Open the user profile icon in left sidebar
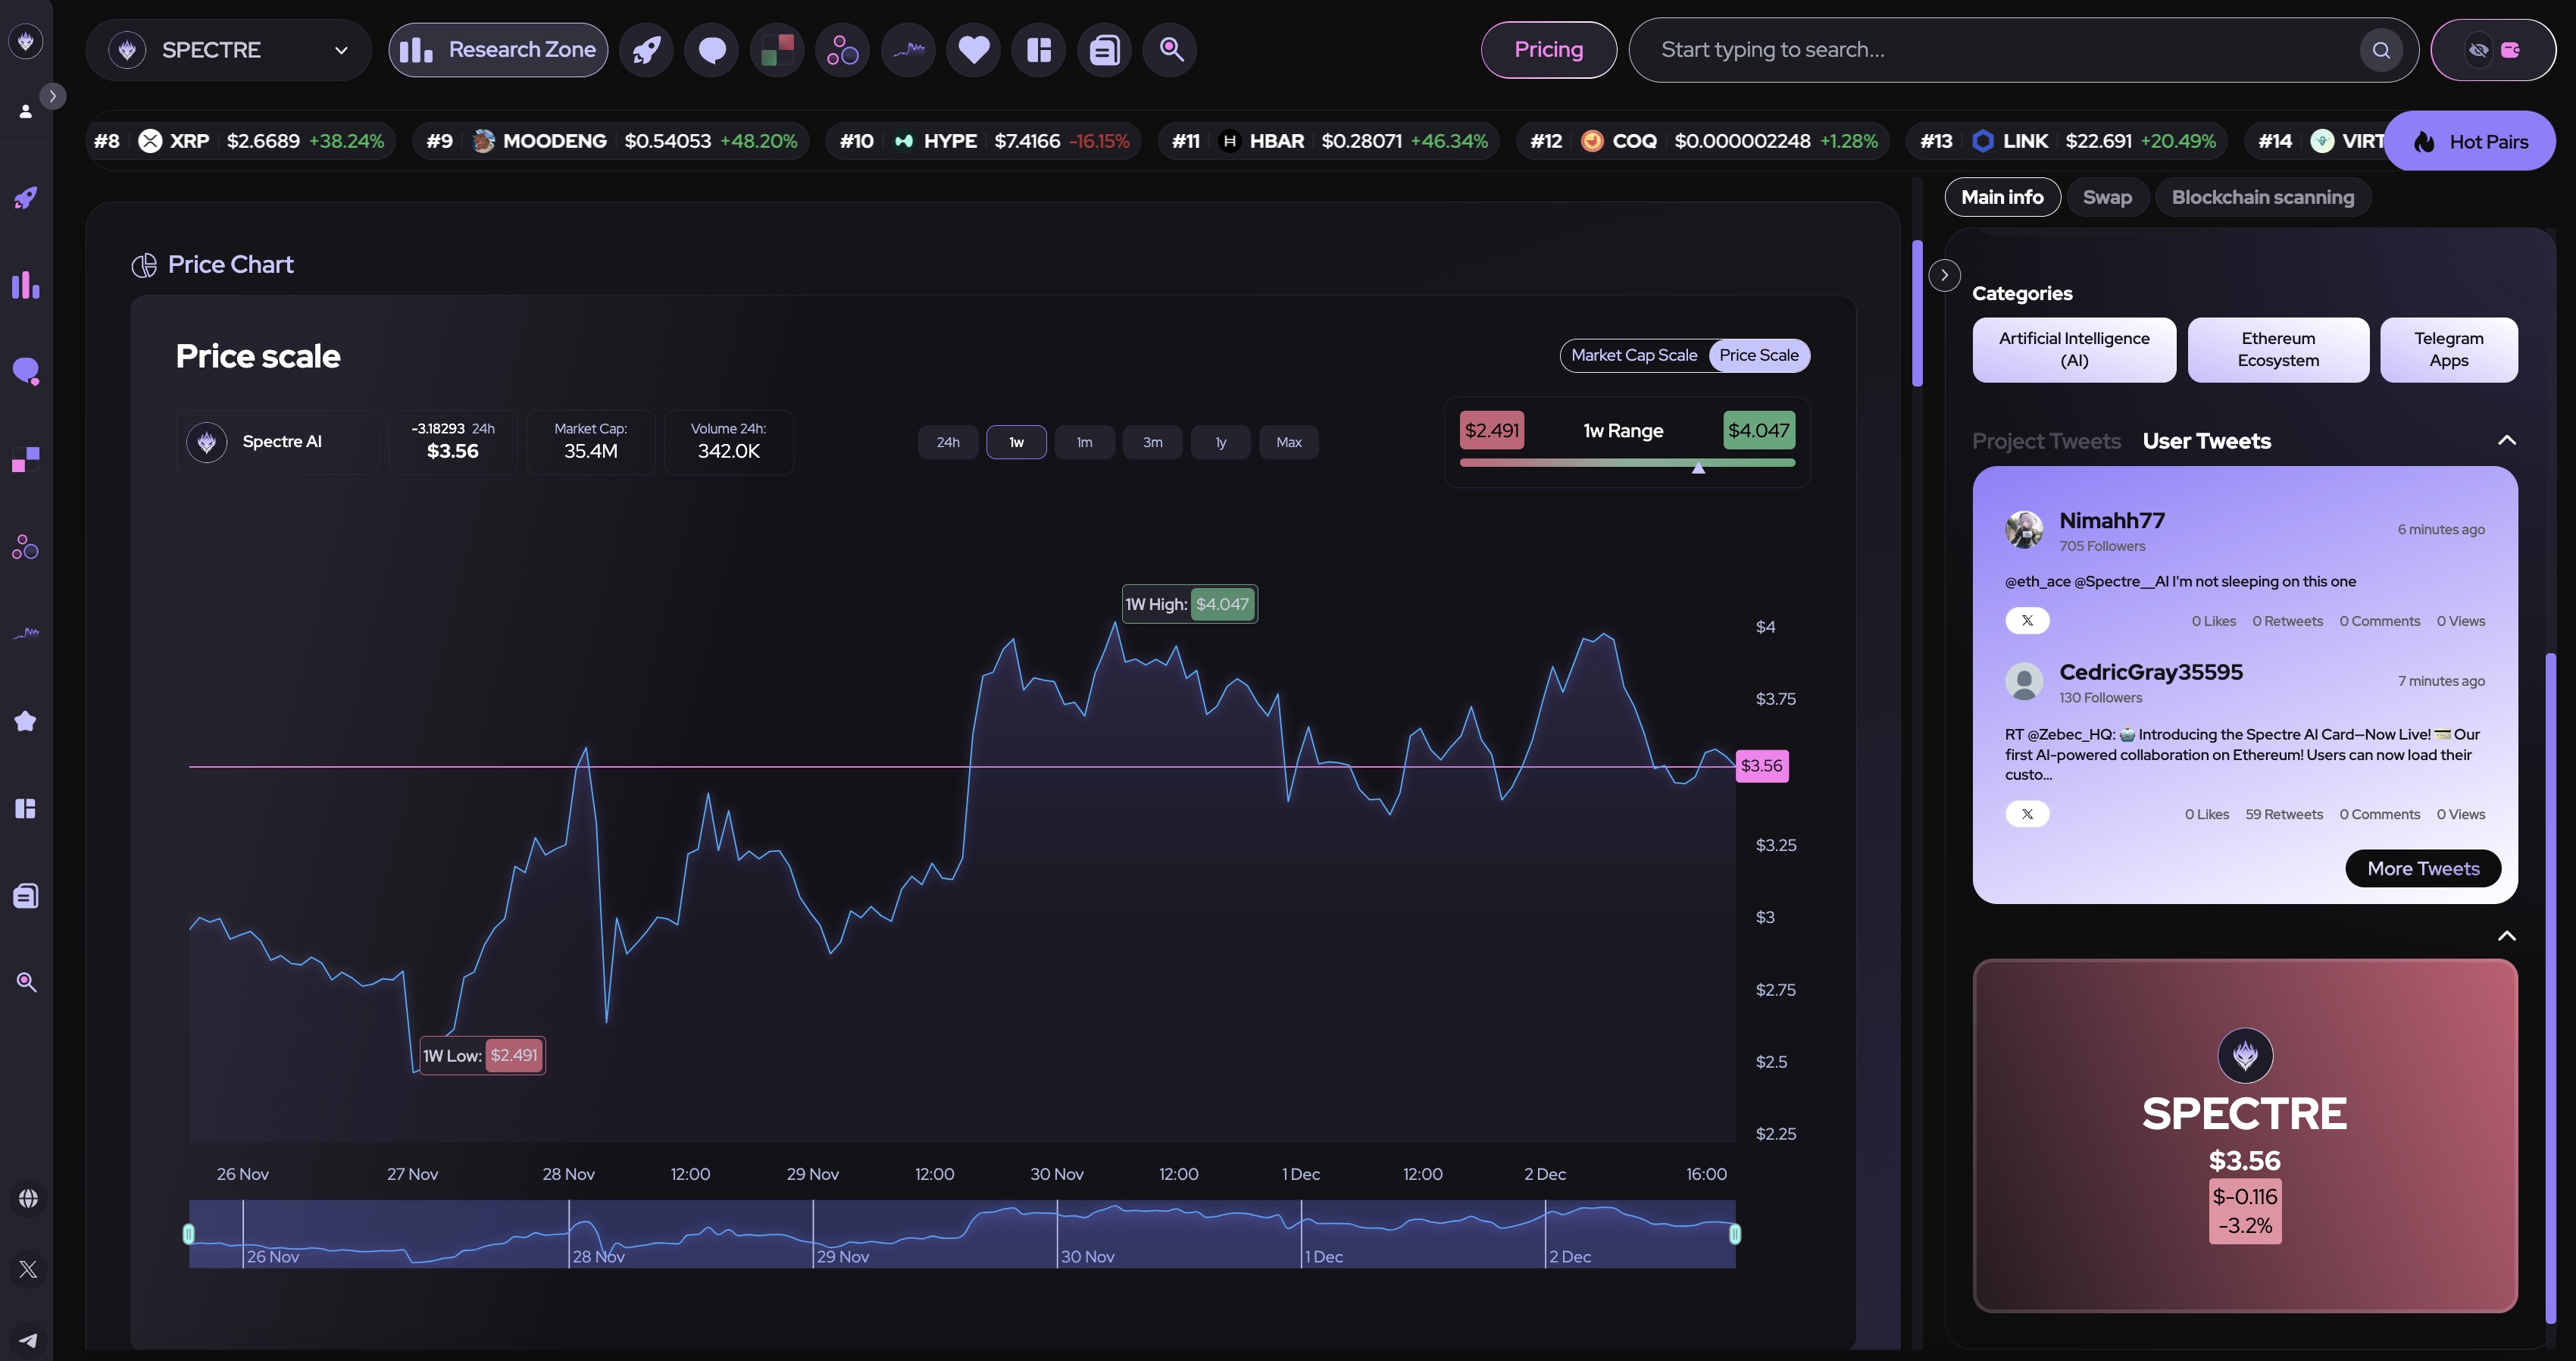The height and width of the screenshot is (1361, 2576). click(26, 111)
